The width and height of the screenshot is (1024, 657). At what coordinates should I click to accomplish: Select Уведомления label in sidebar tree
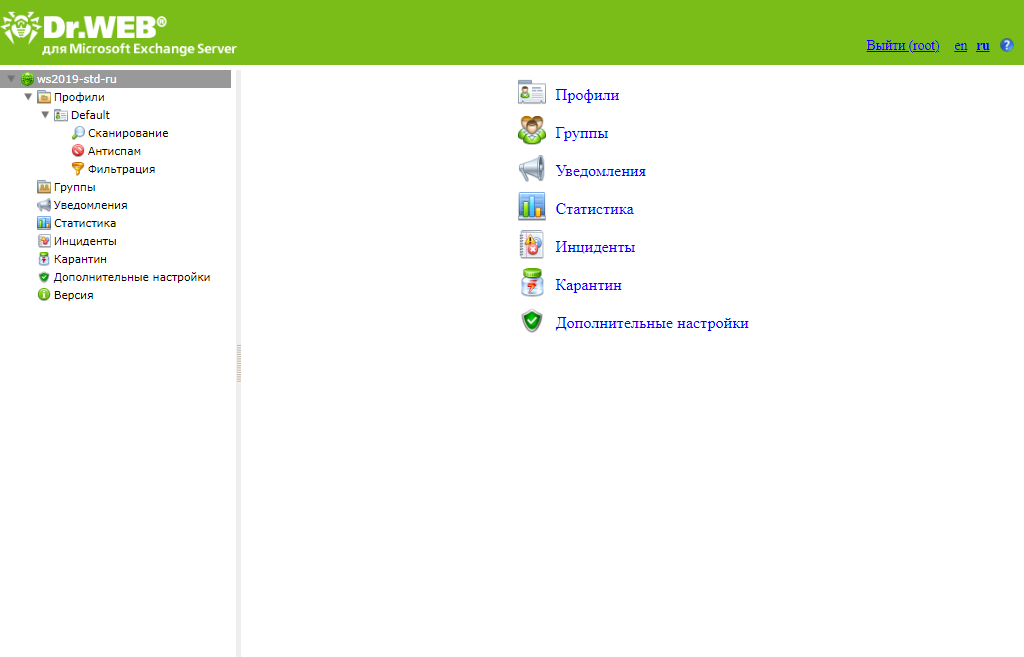[x=90, y=205]
